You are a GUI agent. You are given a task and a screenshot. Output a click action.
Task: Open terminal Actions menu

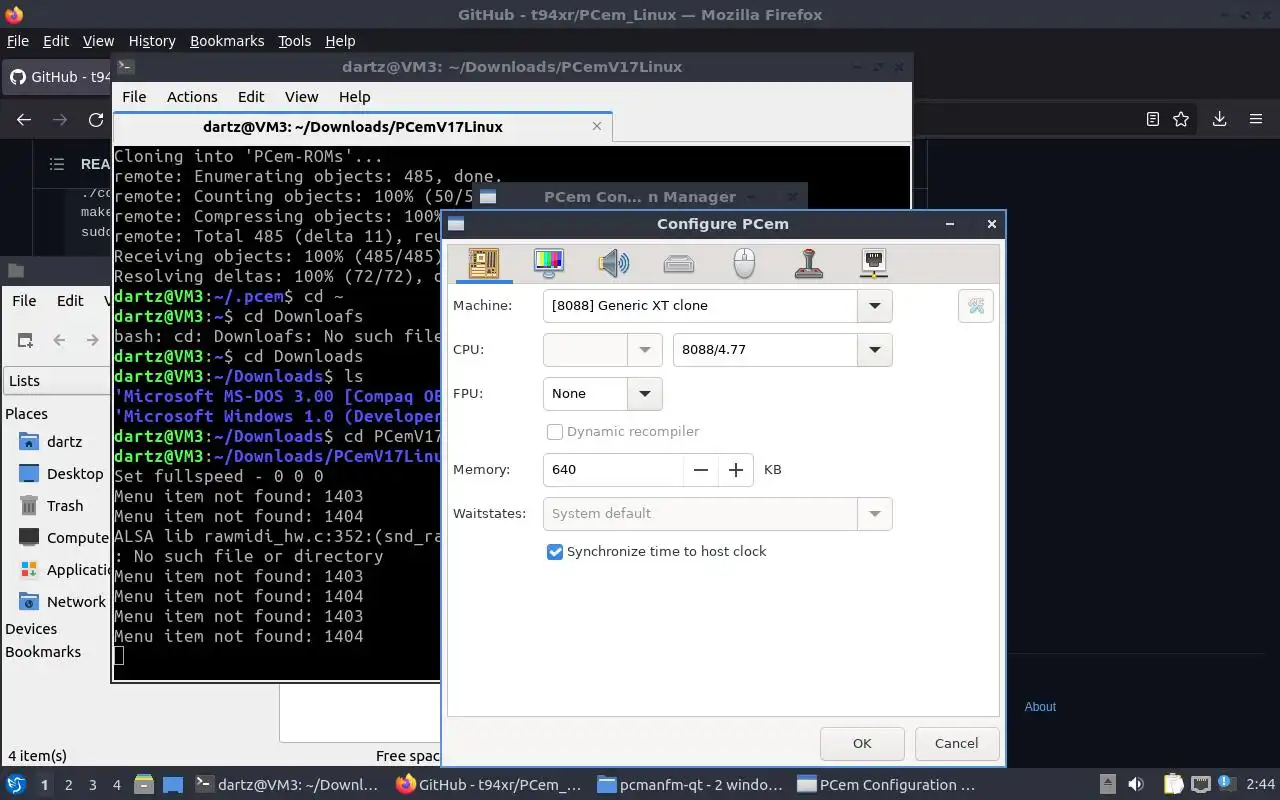192,97
